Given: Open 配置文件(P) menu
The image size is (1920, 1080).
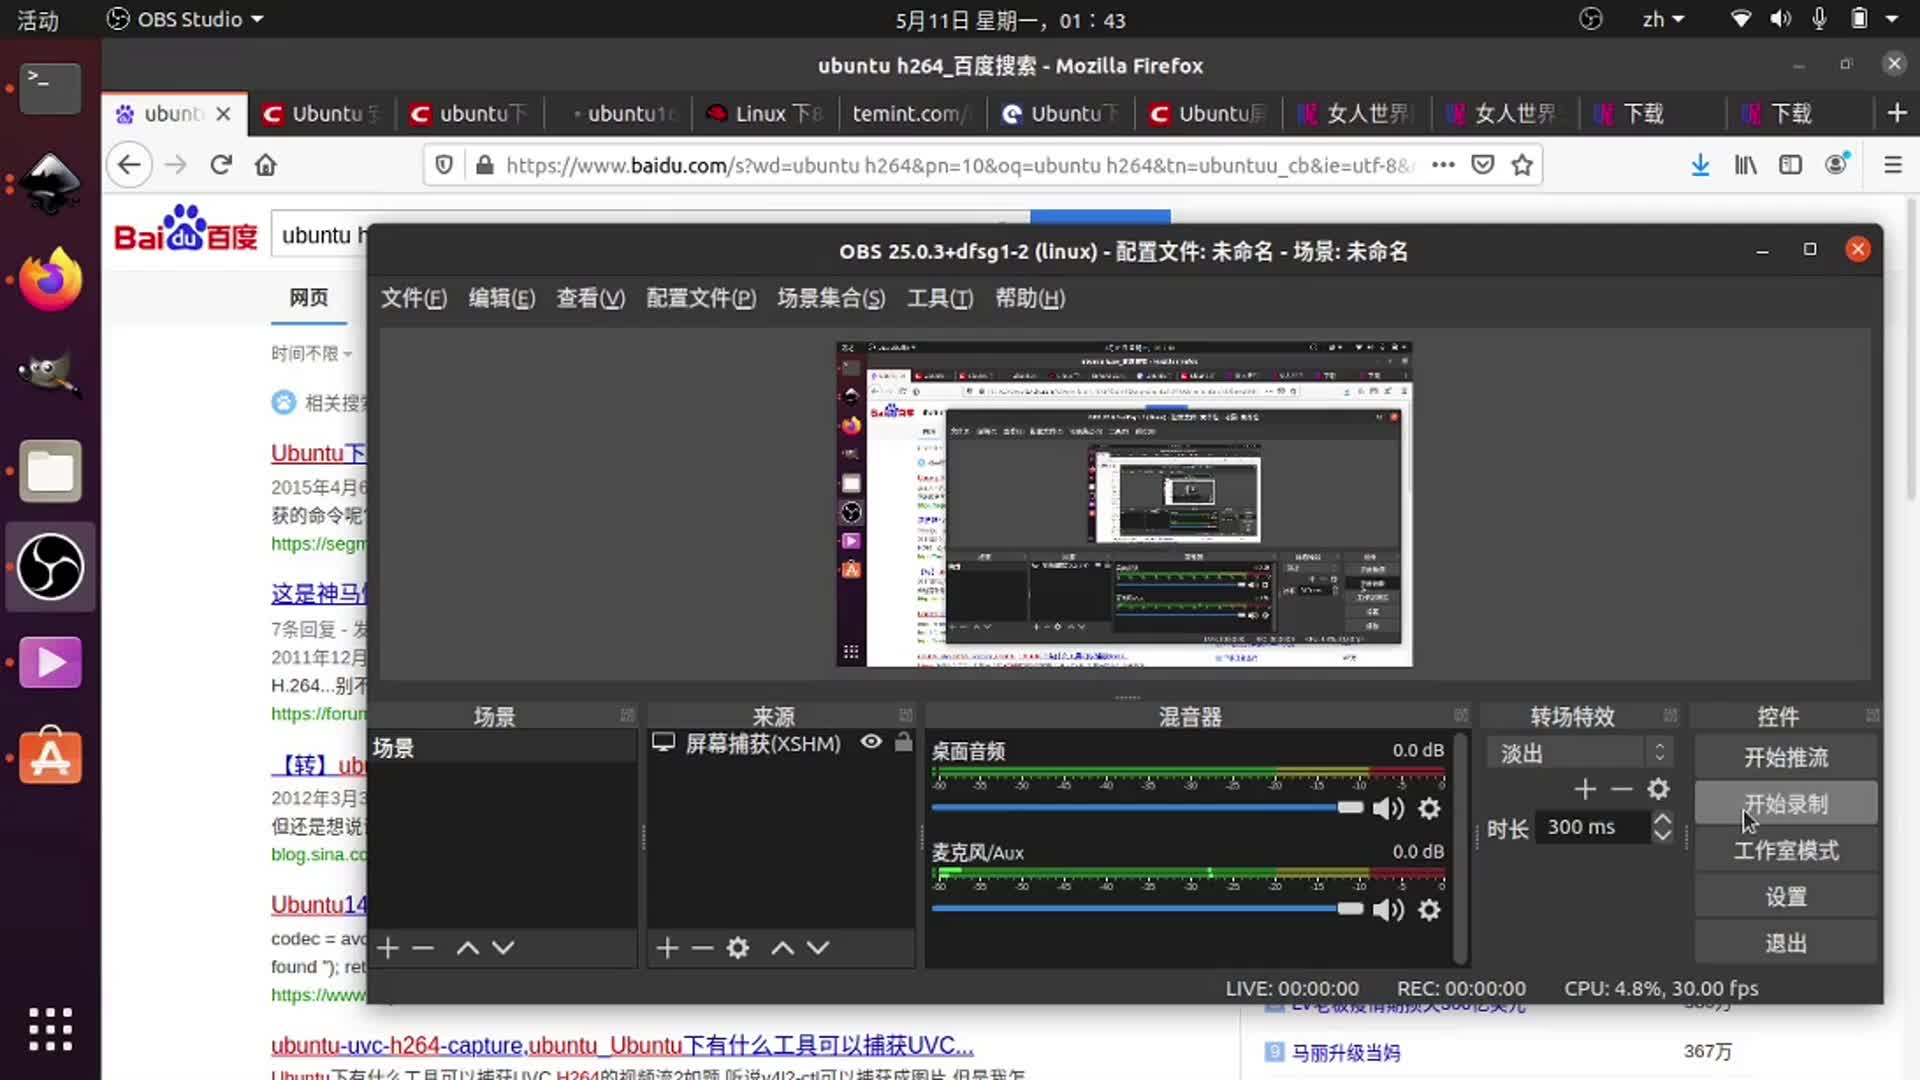Looking at the screenshot, I should tap(701, 298).
